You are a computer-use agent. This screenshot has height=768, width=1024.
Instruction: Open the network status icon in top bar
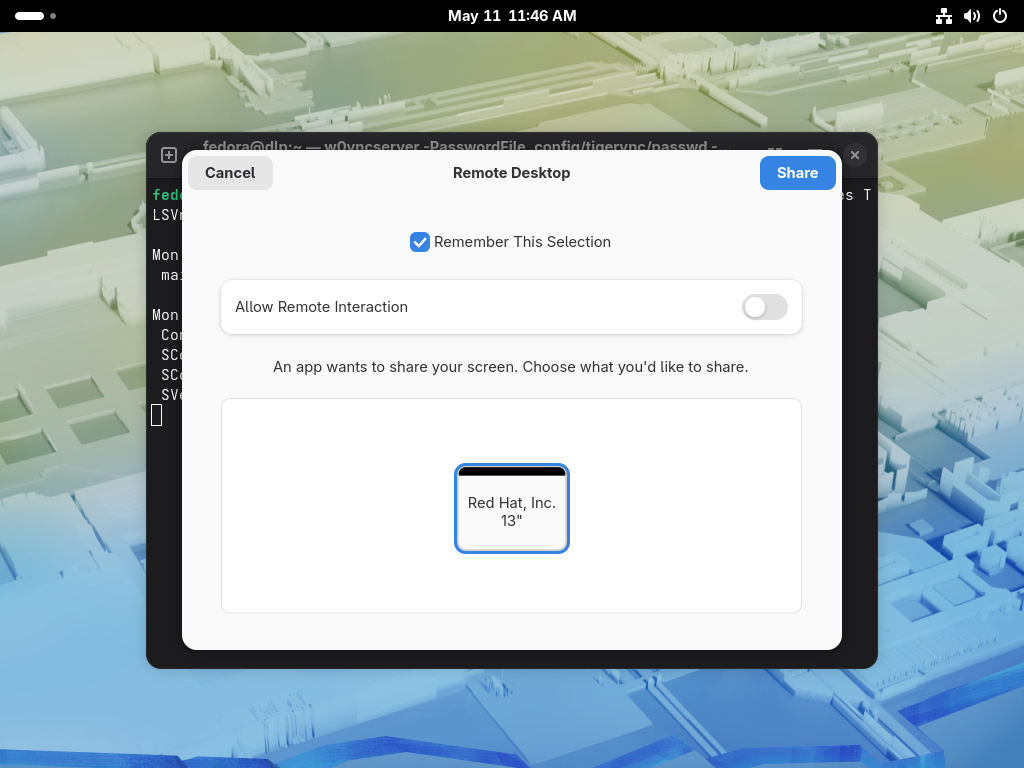(x=944, y=16)
